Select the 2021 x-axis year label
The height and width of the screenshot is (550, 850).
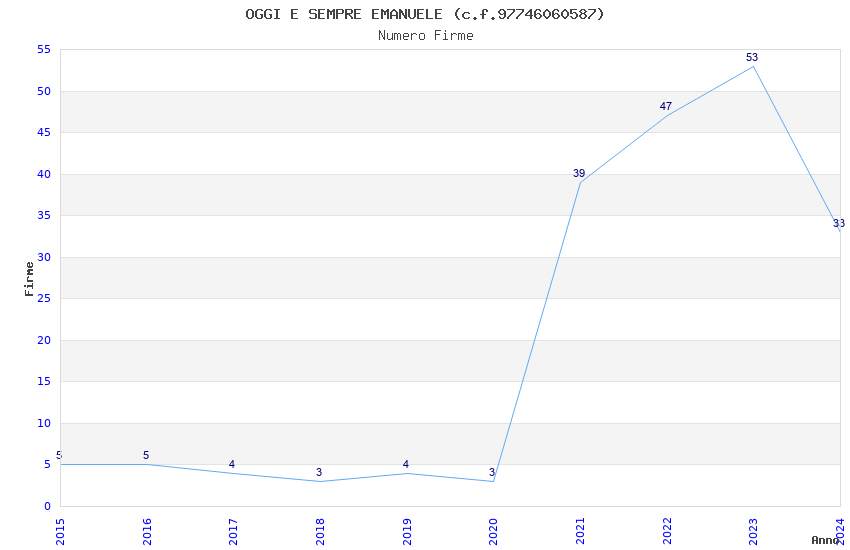[x=580, y=532]
